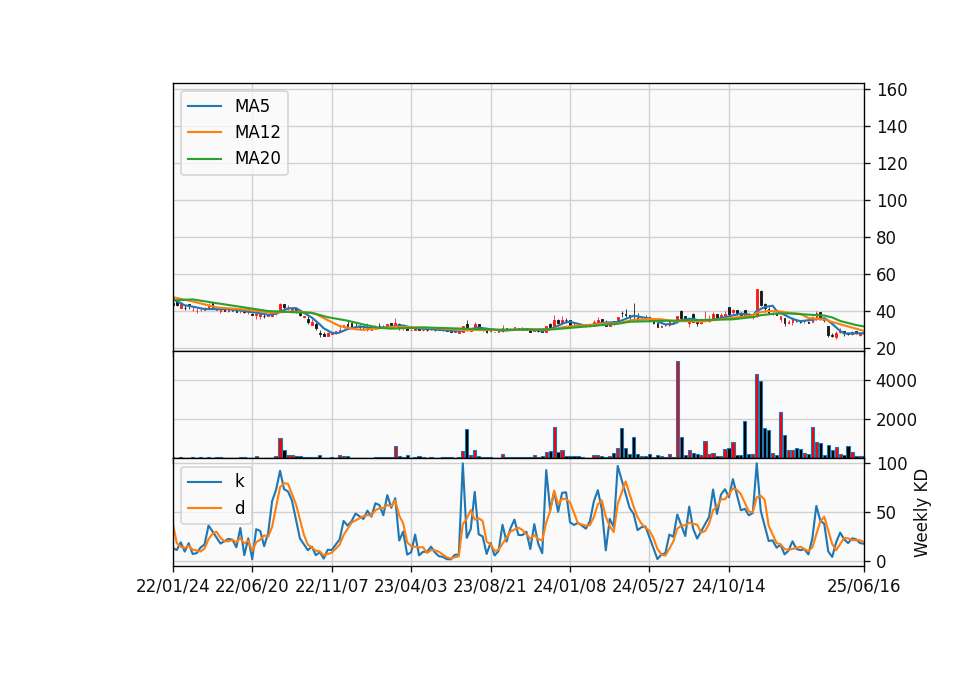Click the tallest volume bar

(678, 410)
